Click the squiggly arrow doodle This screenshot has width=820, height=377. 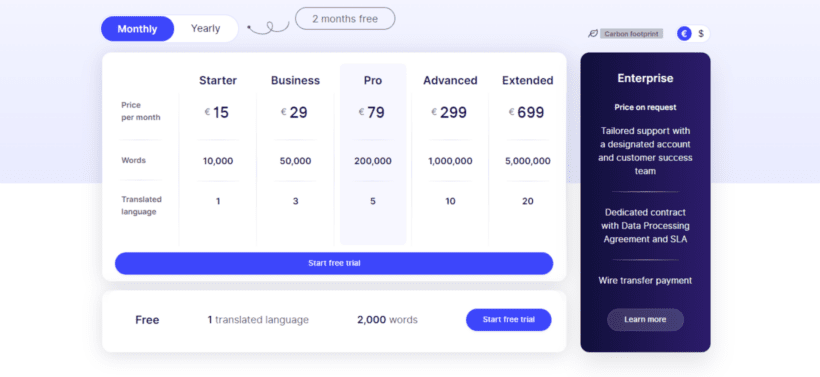pos(268,28)
